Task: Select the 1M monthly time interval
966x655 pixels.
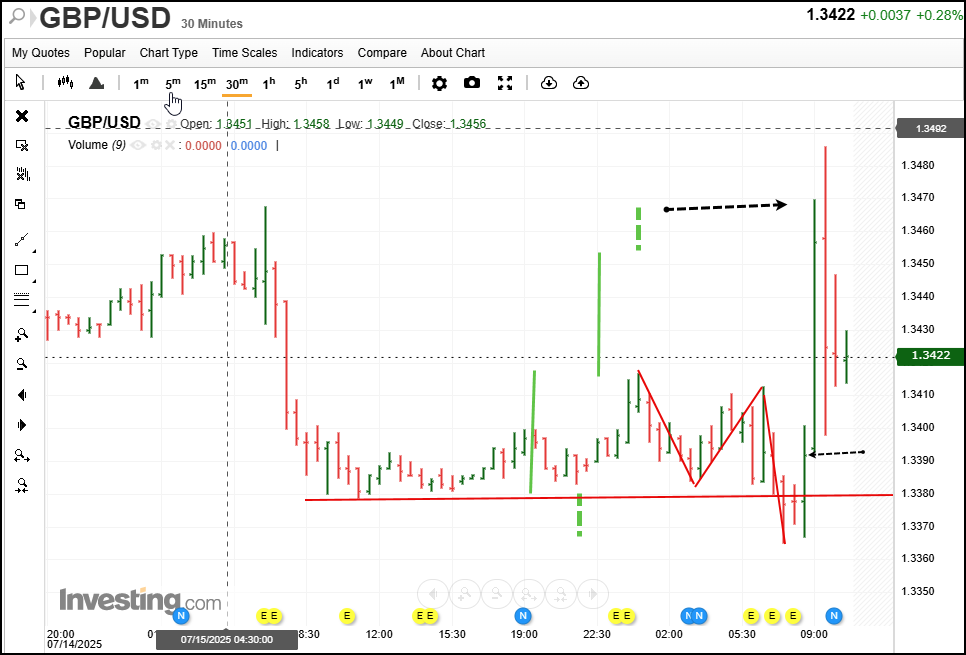Action: click(x=397, y=83)
